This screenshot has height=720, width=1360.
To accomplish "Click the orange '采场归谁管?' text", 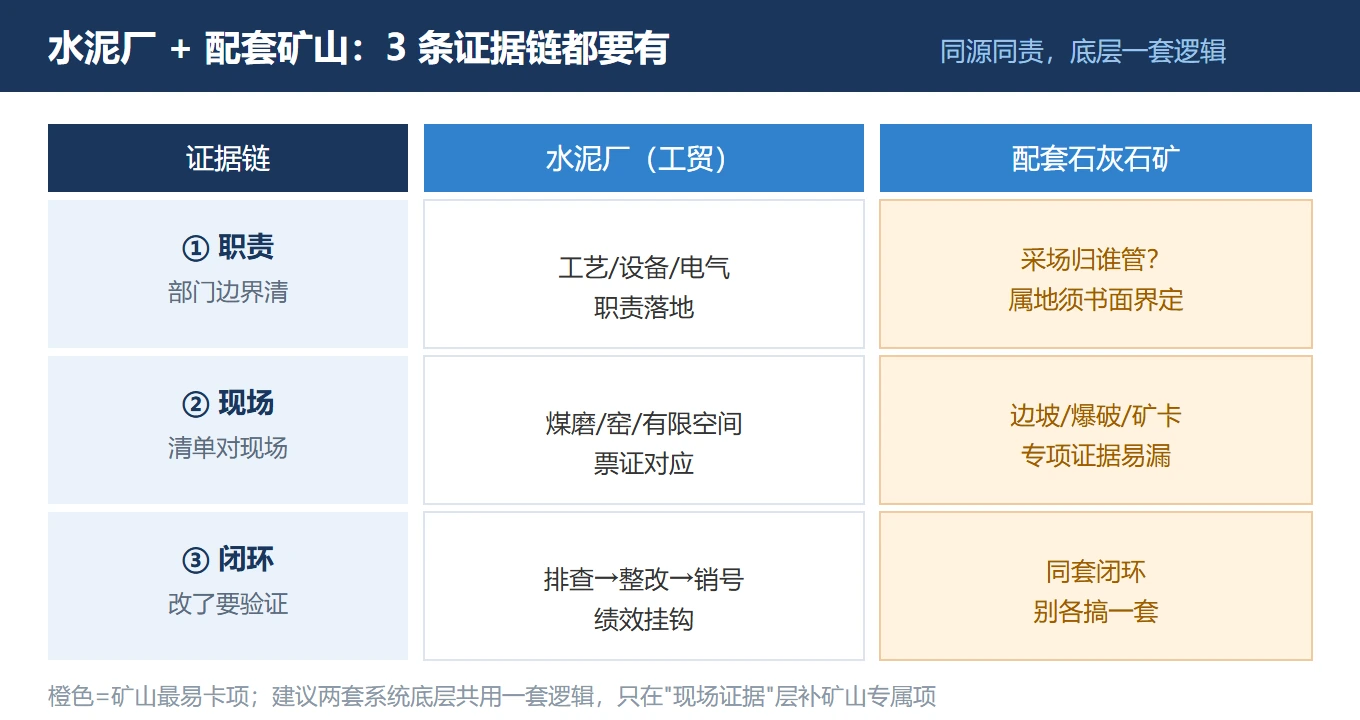I will coord(1090,260).
